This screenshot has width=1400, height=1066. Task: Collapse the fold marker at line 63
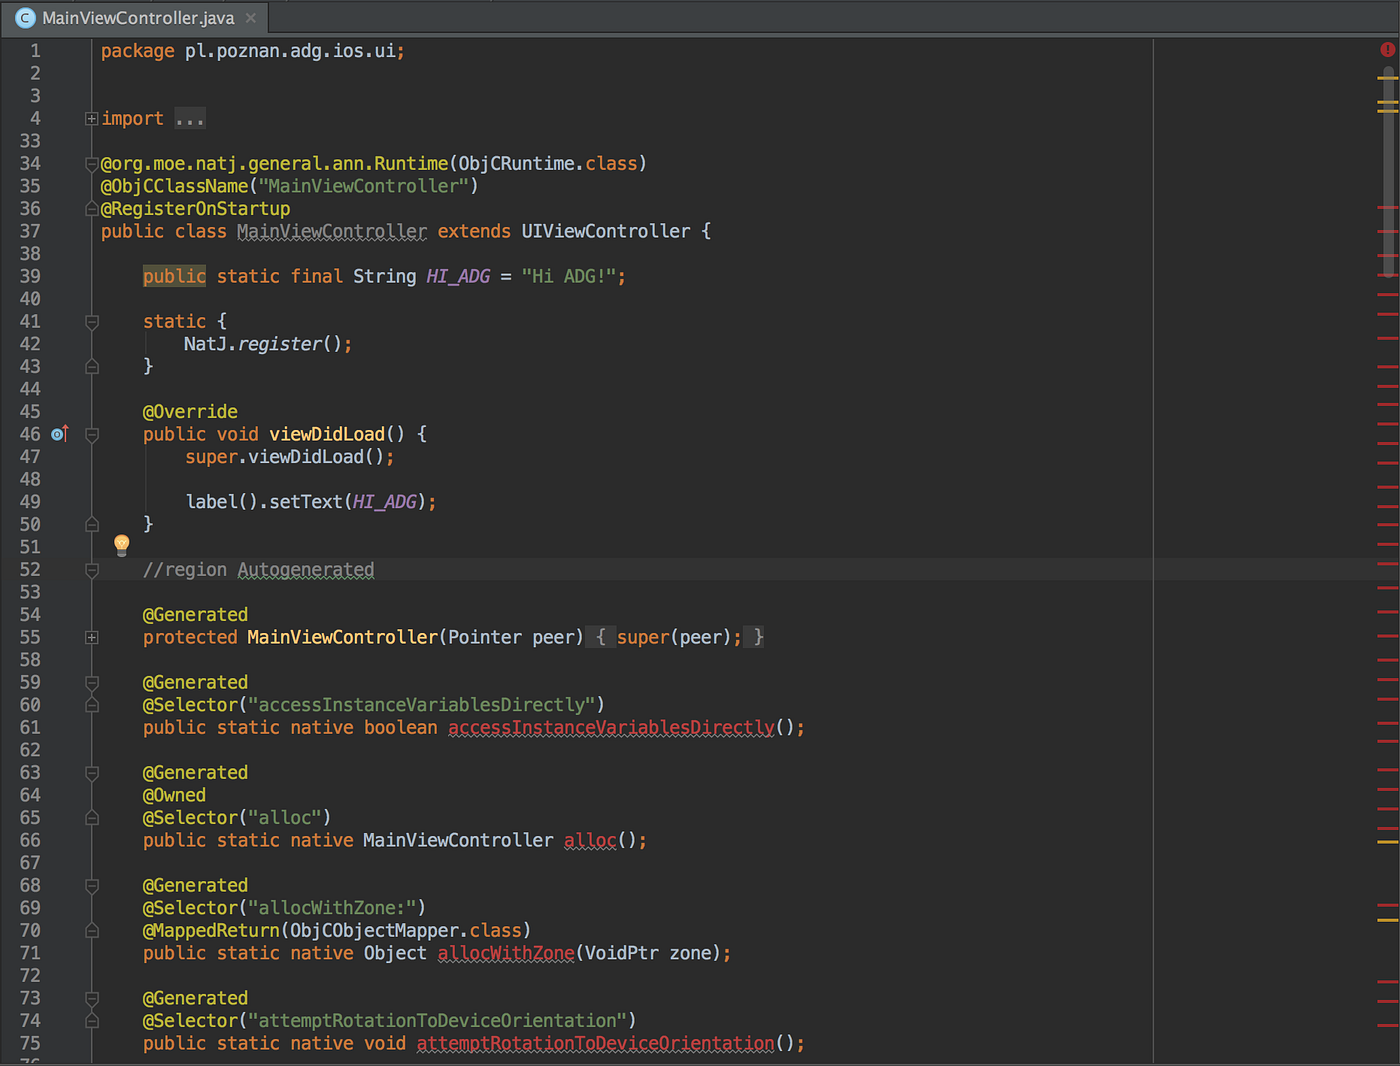click(x=92, y=773)
